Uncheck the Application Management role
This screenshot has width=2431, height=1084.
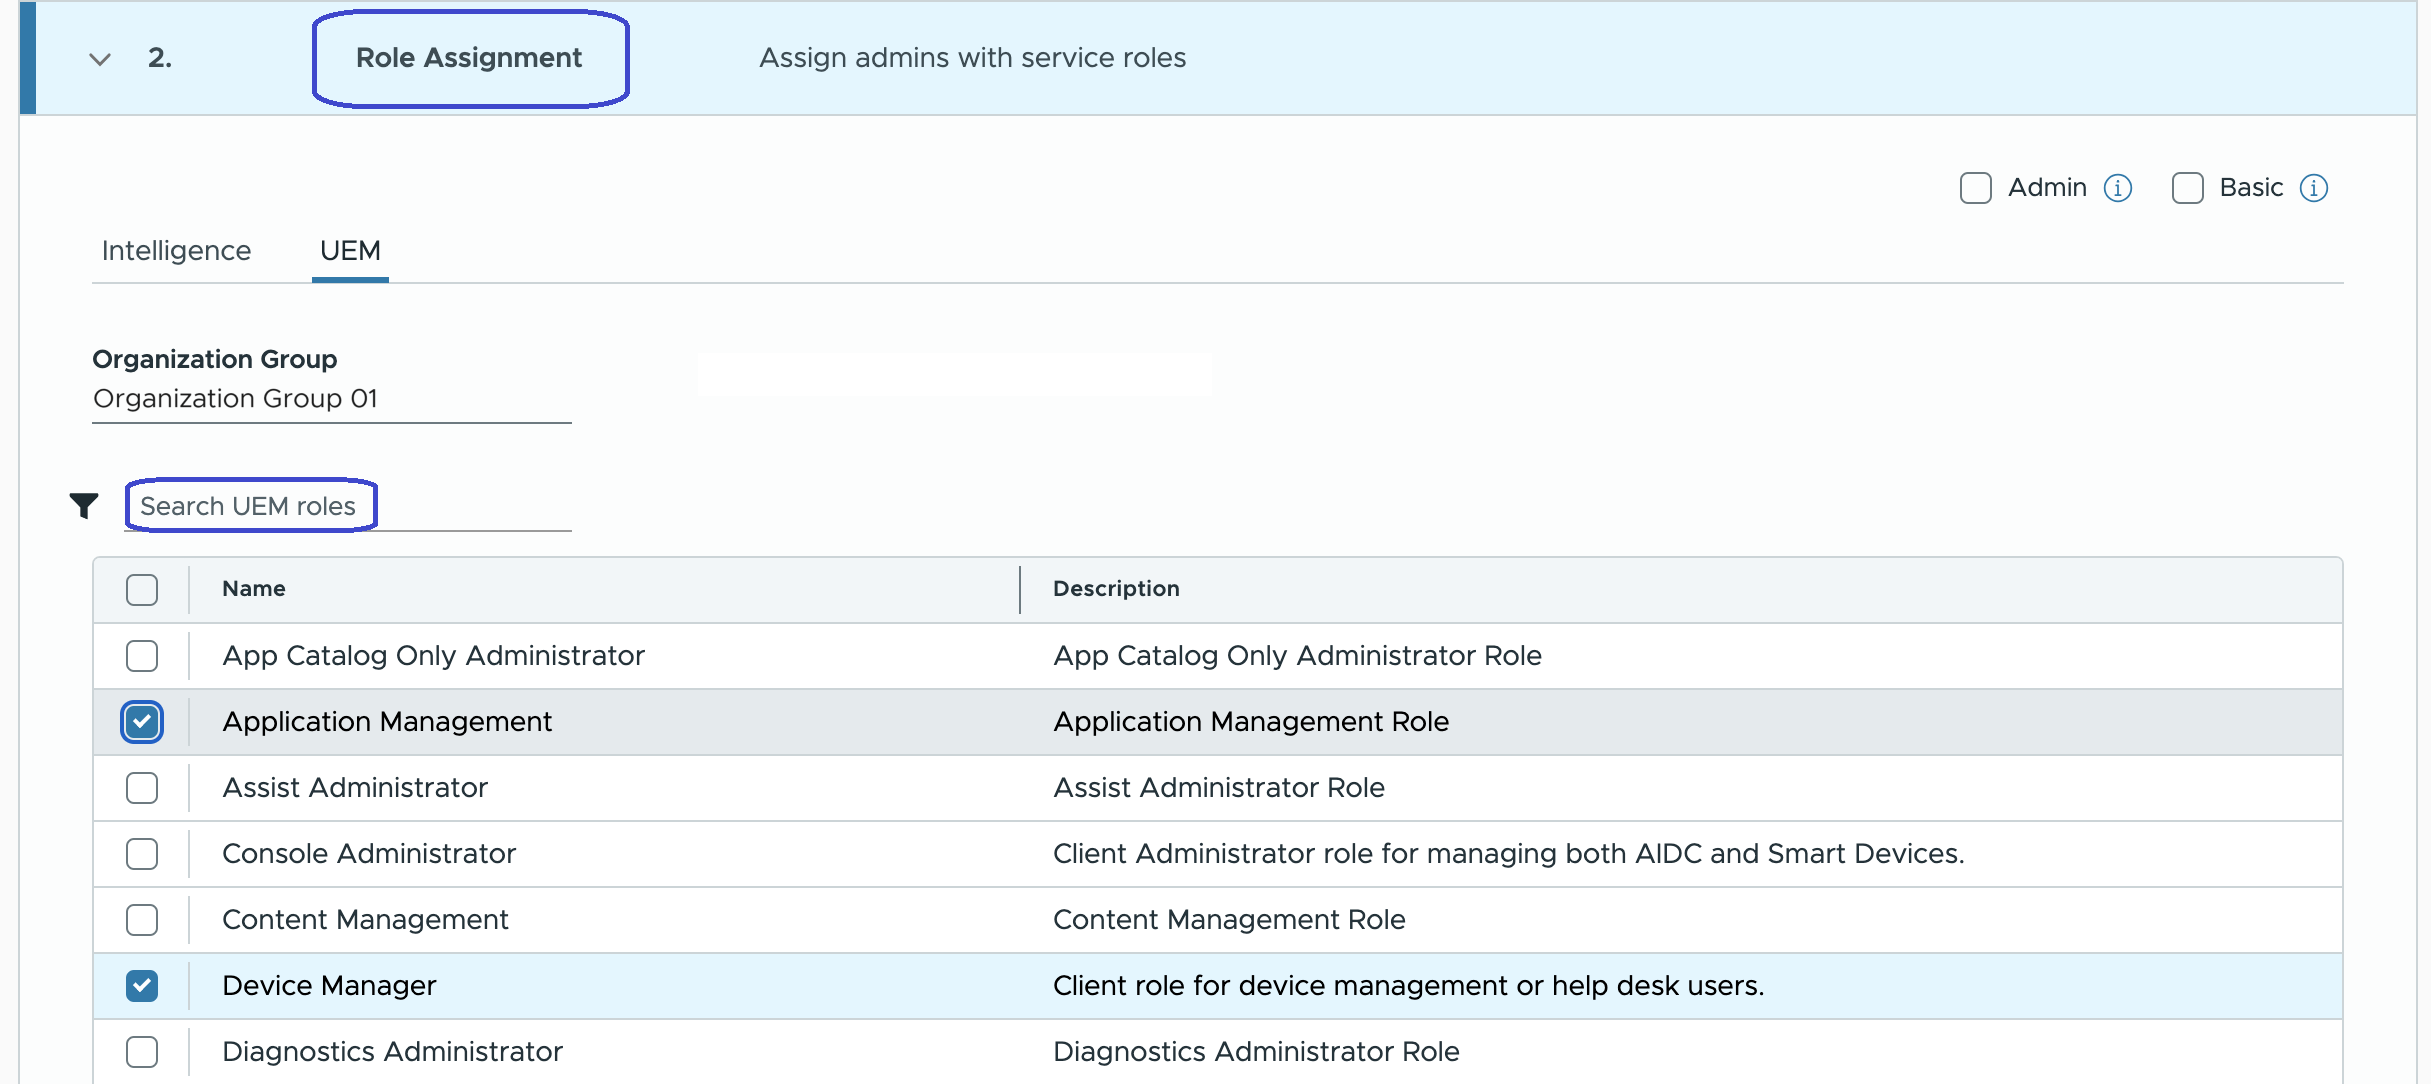pos(142,722)
